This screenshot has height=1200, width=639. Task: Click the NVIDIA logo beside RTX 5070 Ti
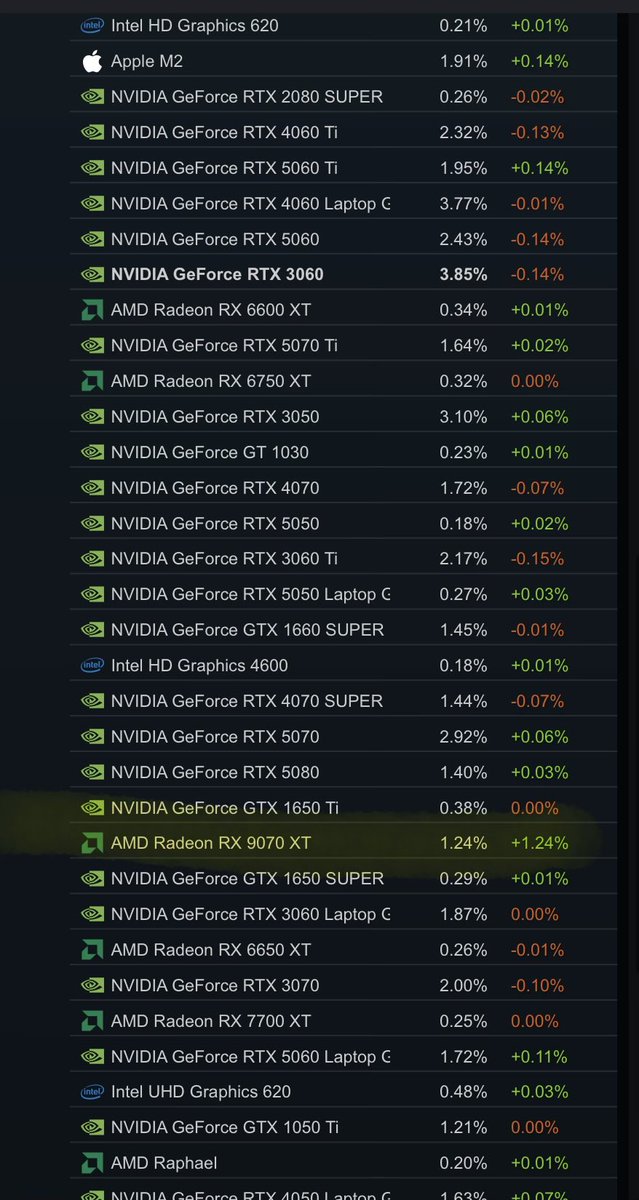tap(92, 346)
